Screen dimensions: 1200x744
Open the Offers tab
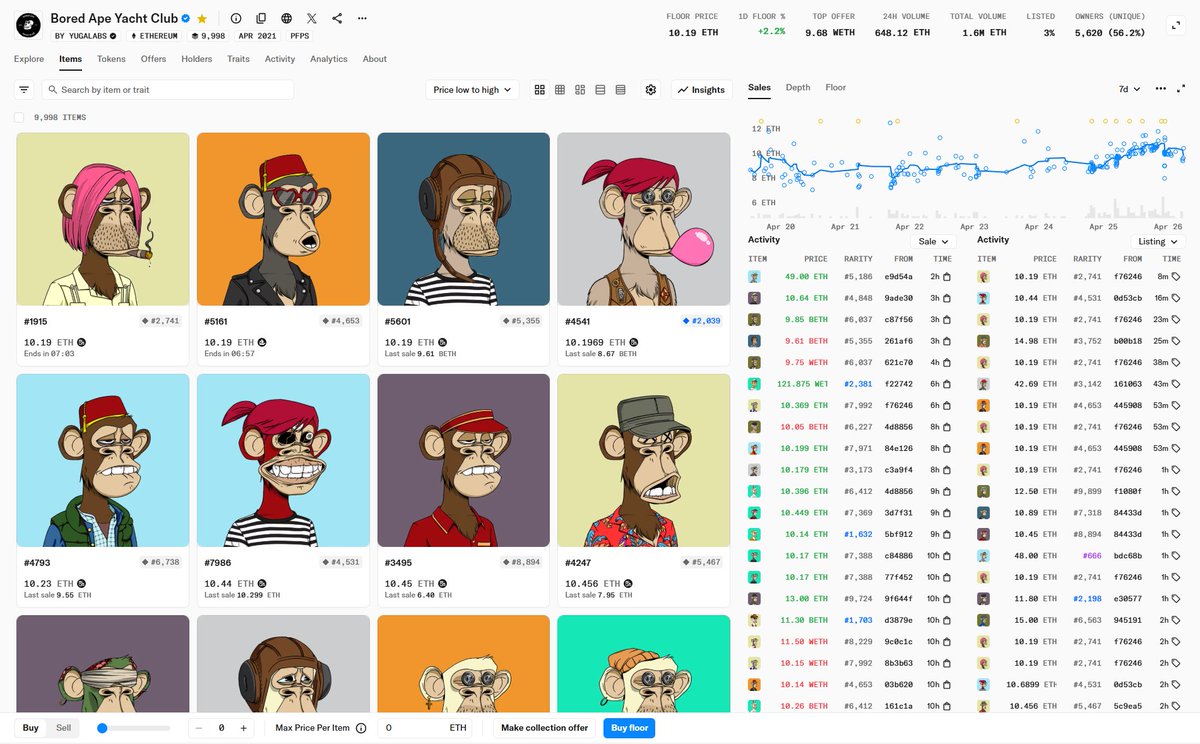tap(154, 59)
